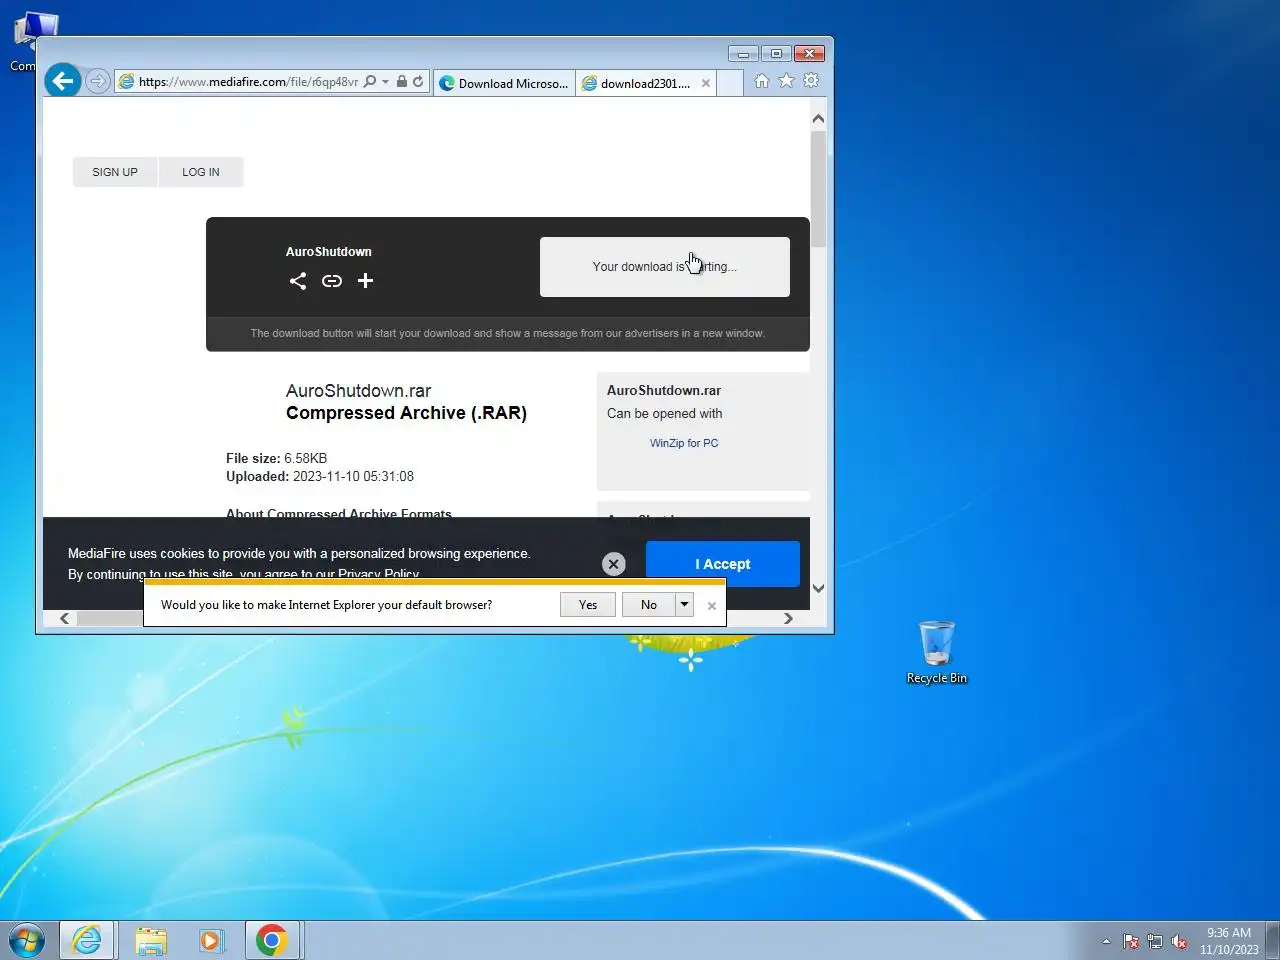This screenshot has height=960, width=1280.
Task: Click the IE forward arrow button
Action: tap(97, 81)
